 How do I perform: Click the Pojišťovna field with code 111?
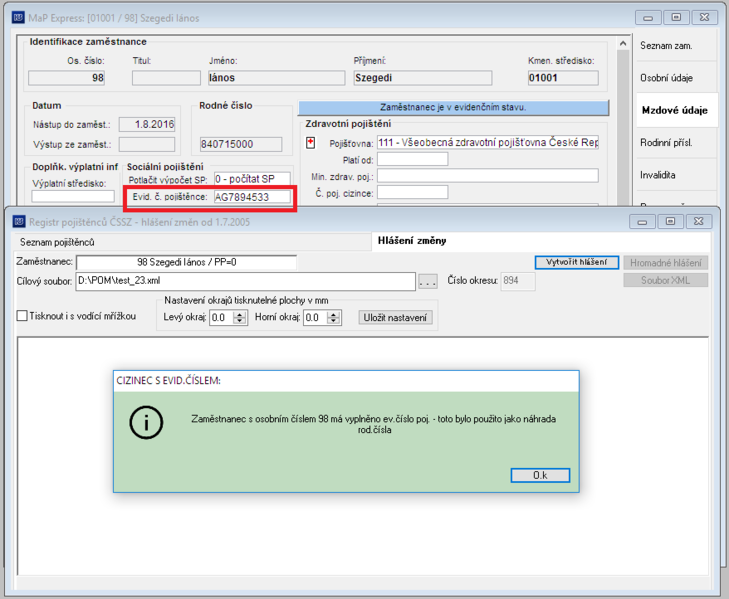pos(488,143)
